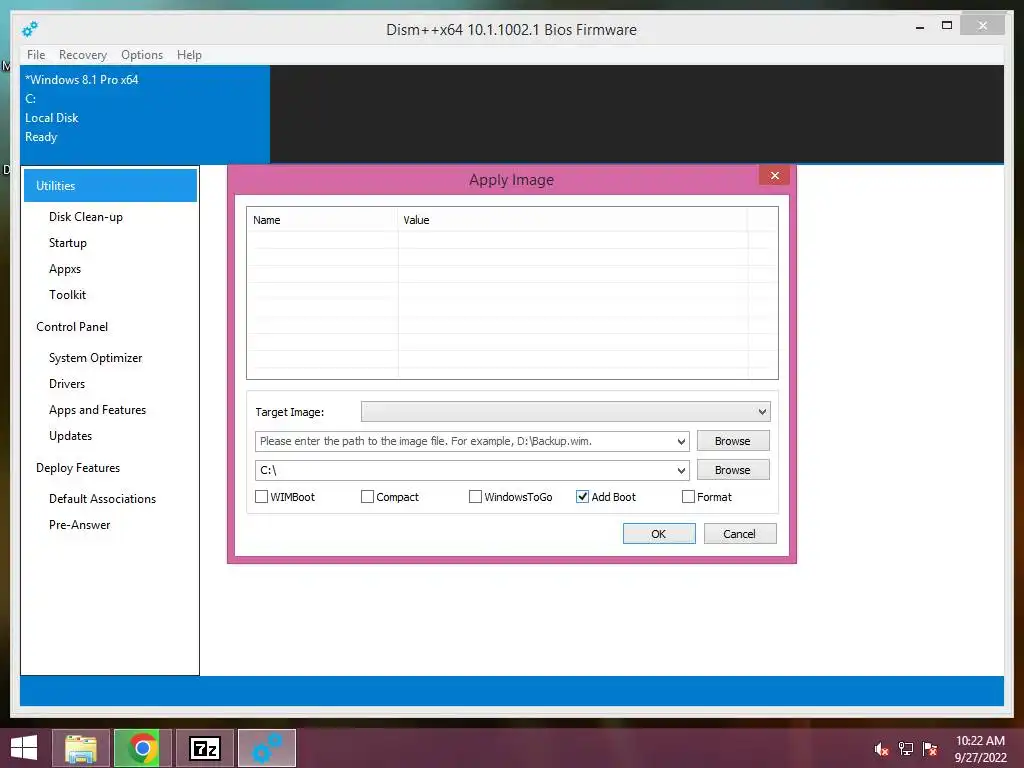The height and width of the screenshot is (768, 1024).
Task: Open the Startup sidebar item
Action: (68, 243)
